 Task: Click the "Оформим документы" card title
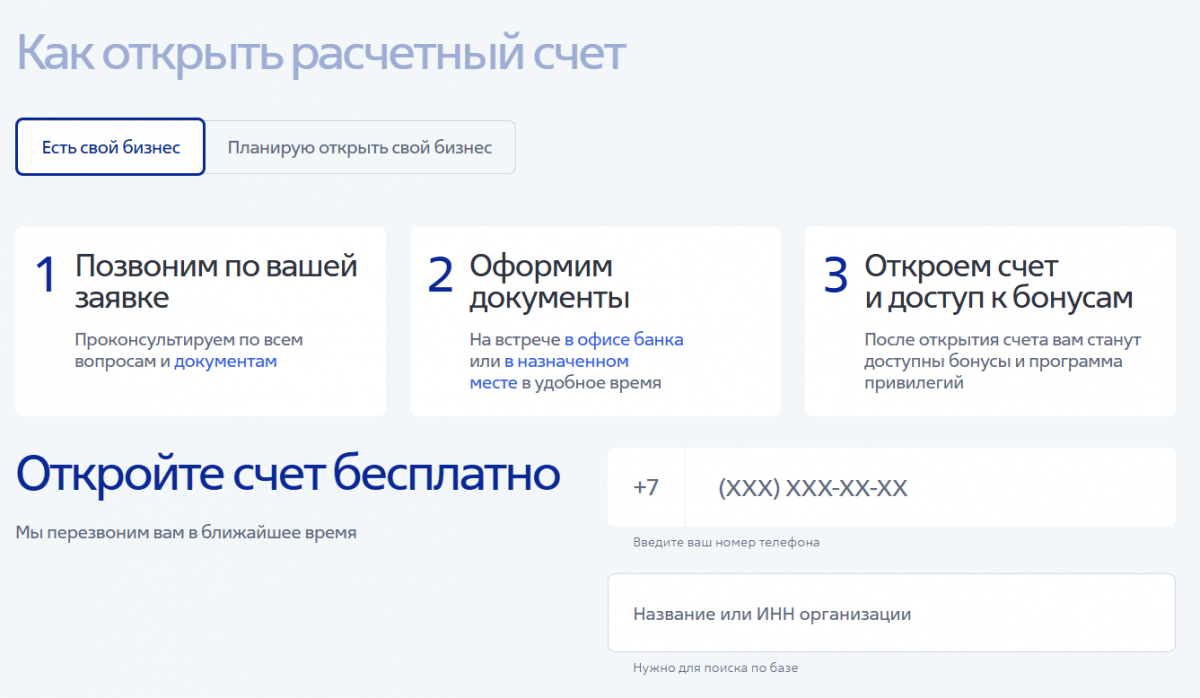pos(549,282)
